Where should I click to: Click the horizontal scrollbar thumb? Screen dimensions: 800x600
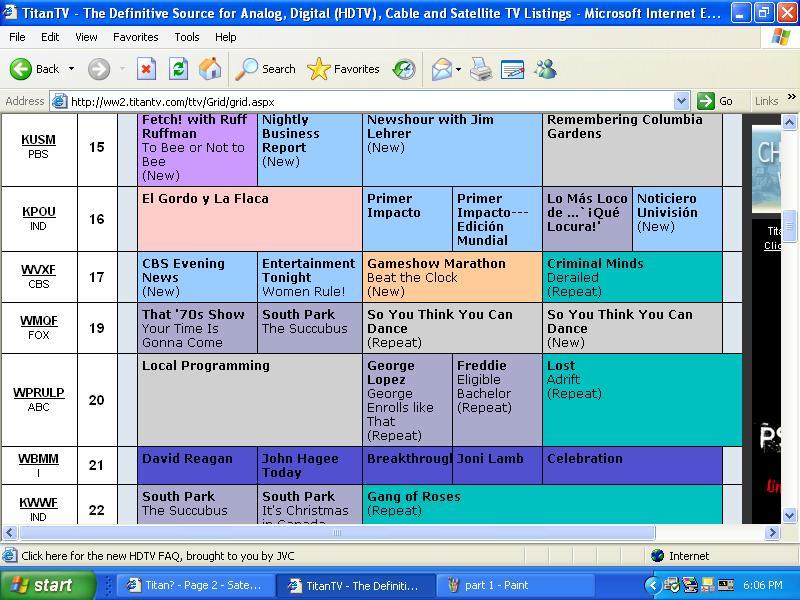coord(337,533)
